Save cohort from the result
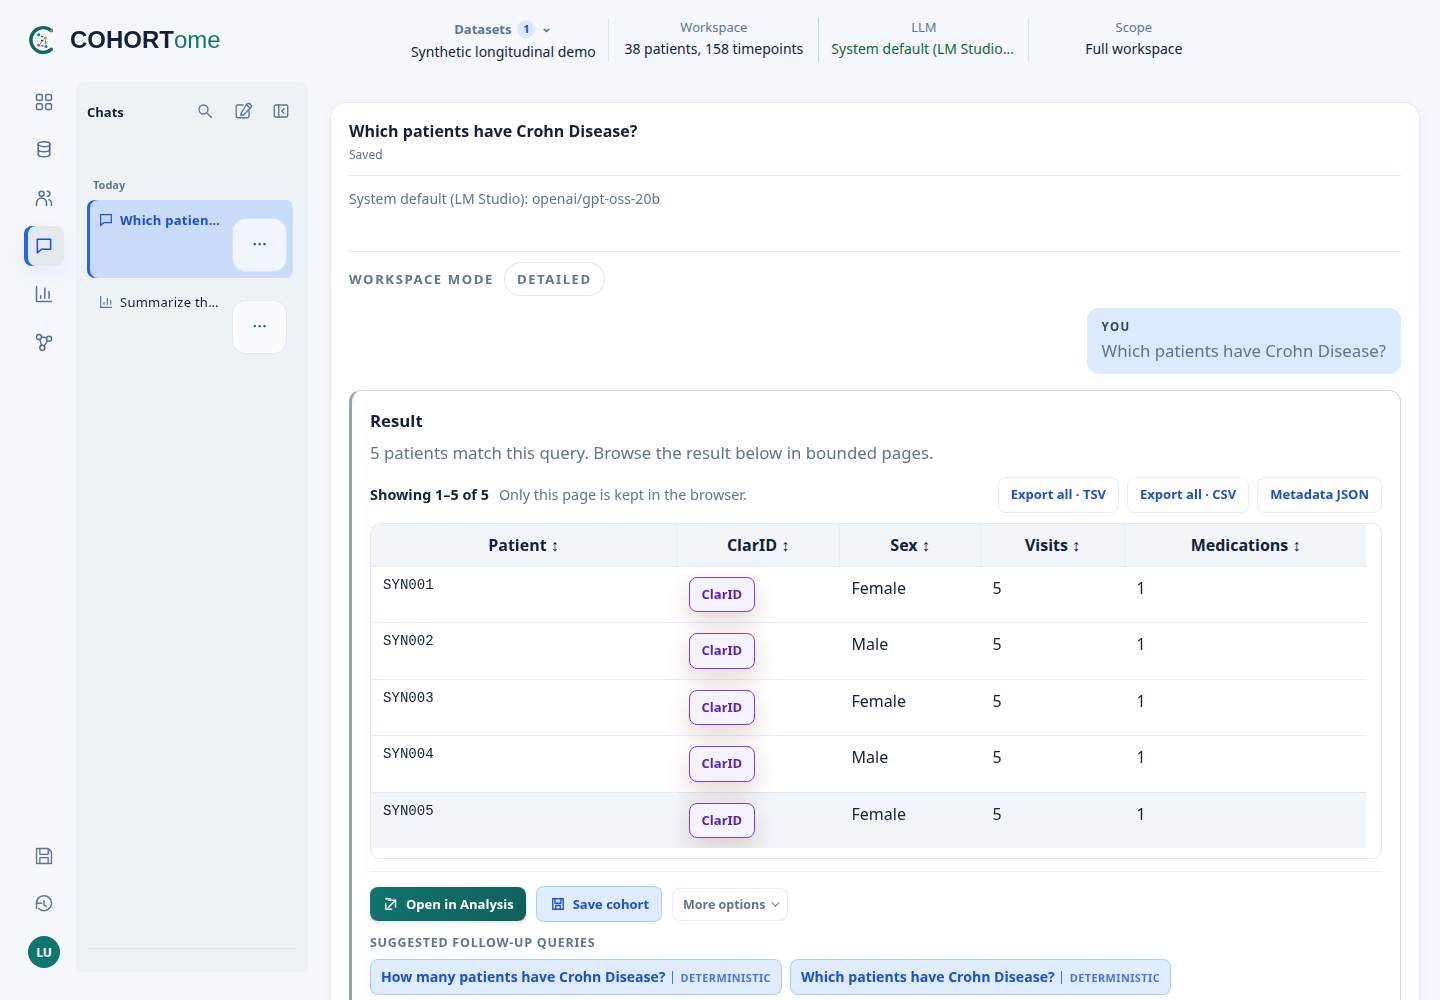 coord(599,904)
